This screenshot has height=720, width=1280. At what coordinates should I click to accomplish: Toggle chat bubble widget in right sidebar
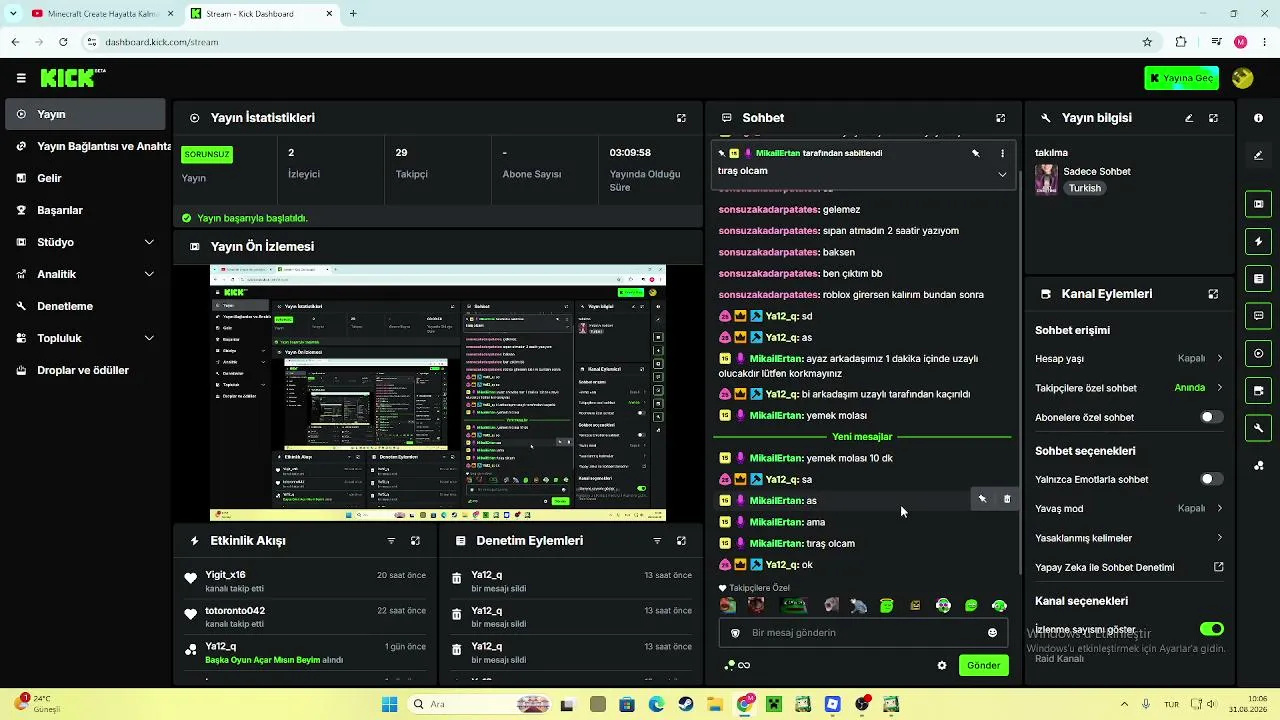1258,316
